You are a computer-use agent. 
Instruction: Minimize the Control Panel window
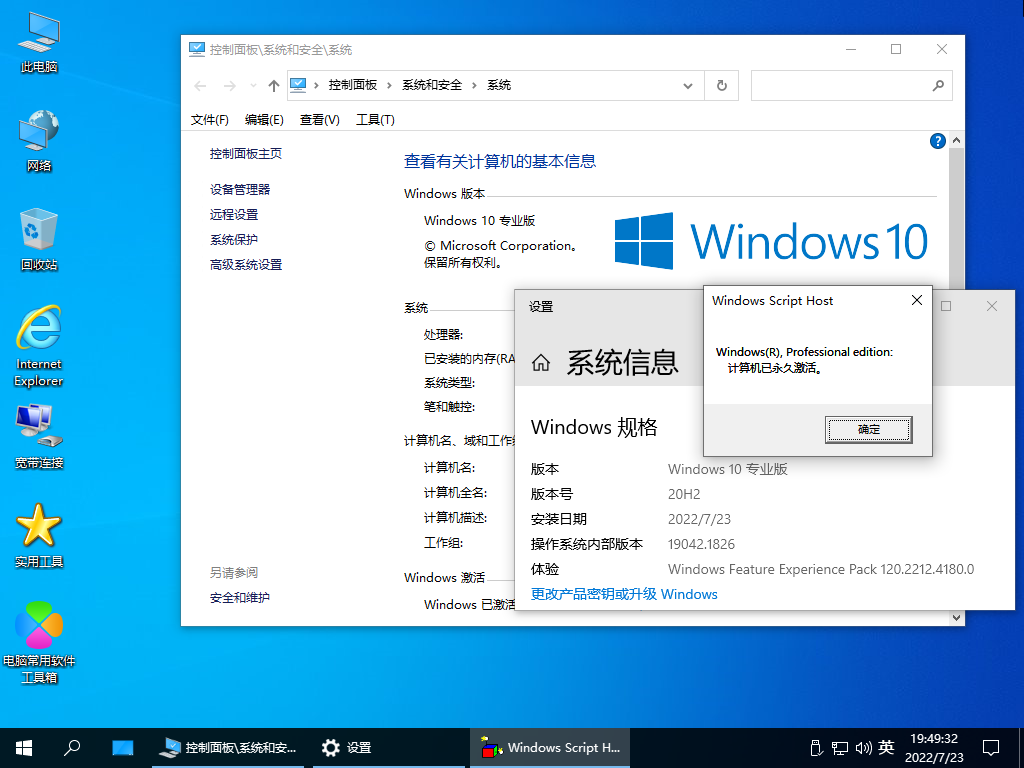851,50
